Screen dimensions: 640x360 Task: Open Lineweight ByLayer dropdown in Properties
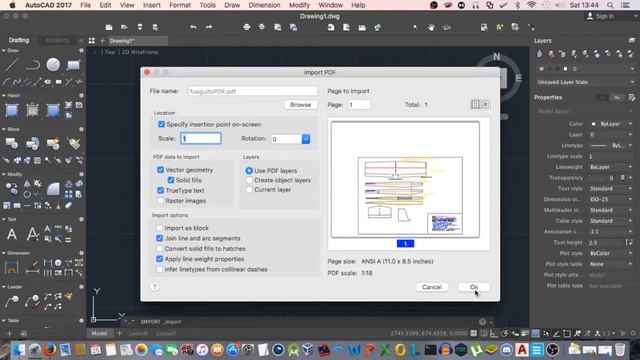pos(612,167)
